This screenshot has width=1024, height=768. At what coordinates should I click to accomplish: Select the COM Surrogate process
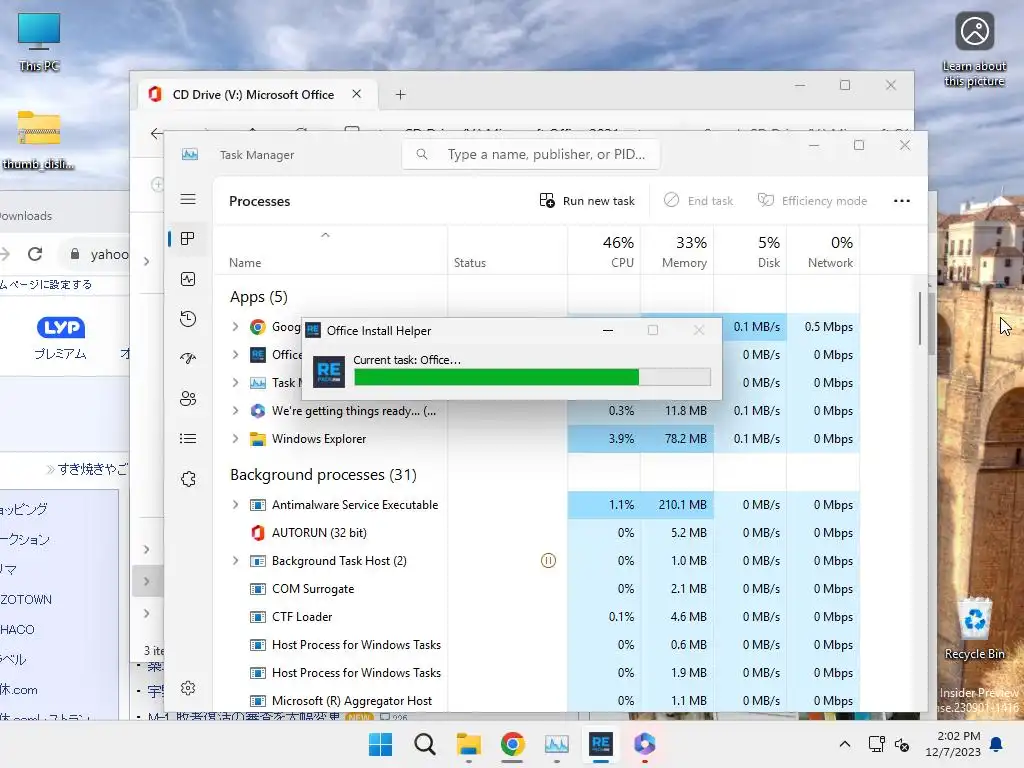[313, 589]
